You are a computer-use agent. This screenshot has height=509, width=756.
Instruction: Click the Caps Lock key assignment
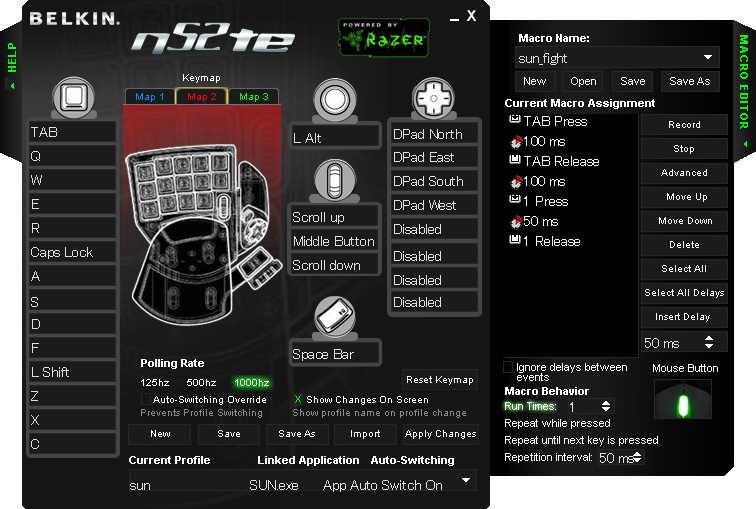pyautogui.click(x=72, y=252)
